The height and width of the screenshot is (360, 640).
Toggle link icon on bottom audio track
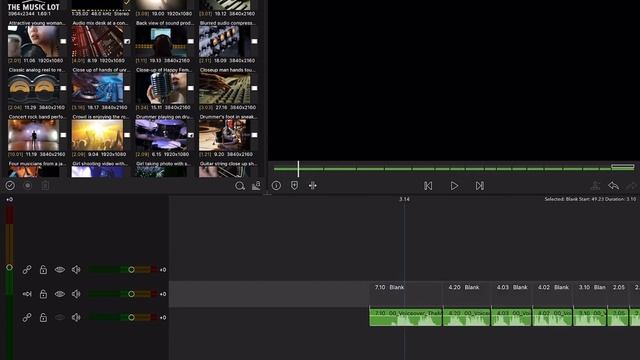click(x=27, y=318)
